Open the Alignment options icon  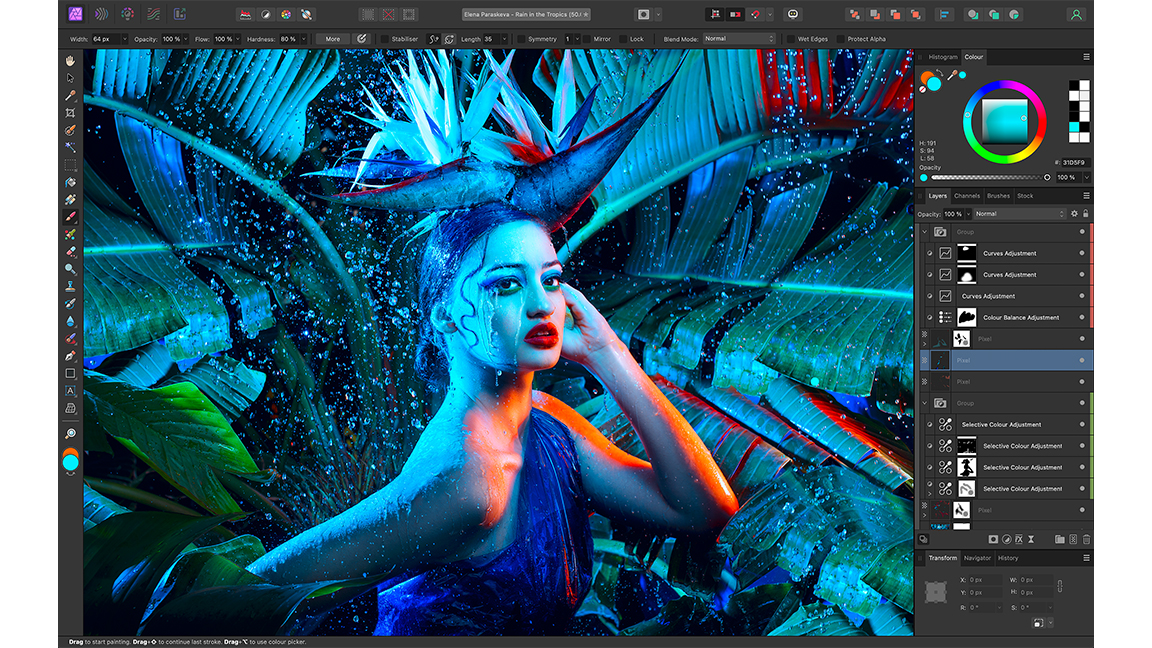[x=944, y=15]
